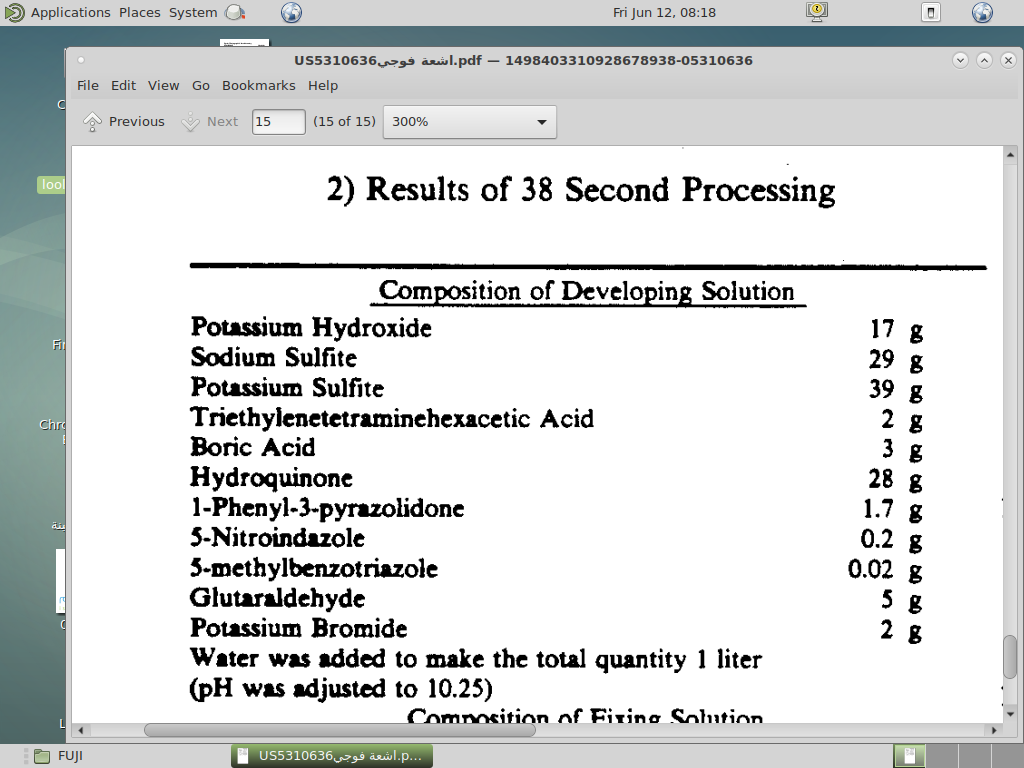Click the 'Hydroquinone' row text
This screenshot has width=1024, height=768.
[x=271, y=478]
